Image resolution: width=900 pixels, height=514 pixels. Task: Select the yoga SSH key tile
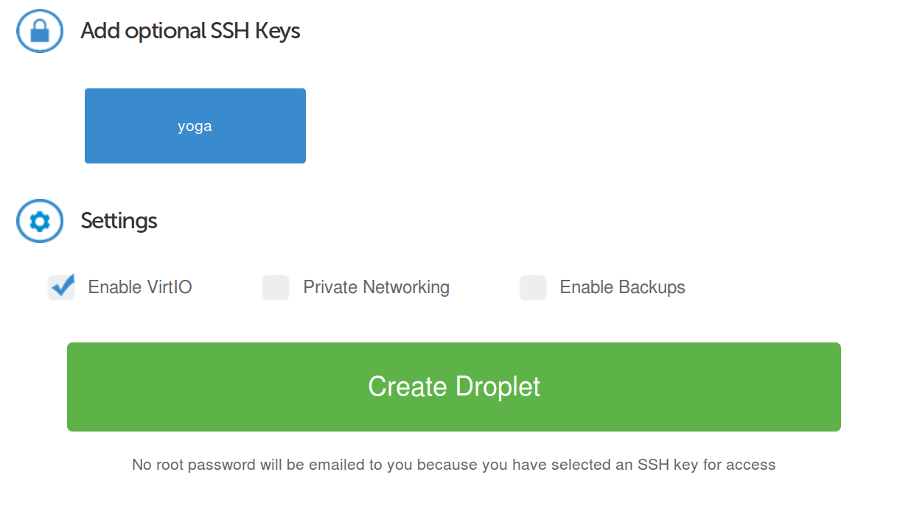coord(195,126)
